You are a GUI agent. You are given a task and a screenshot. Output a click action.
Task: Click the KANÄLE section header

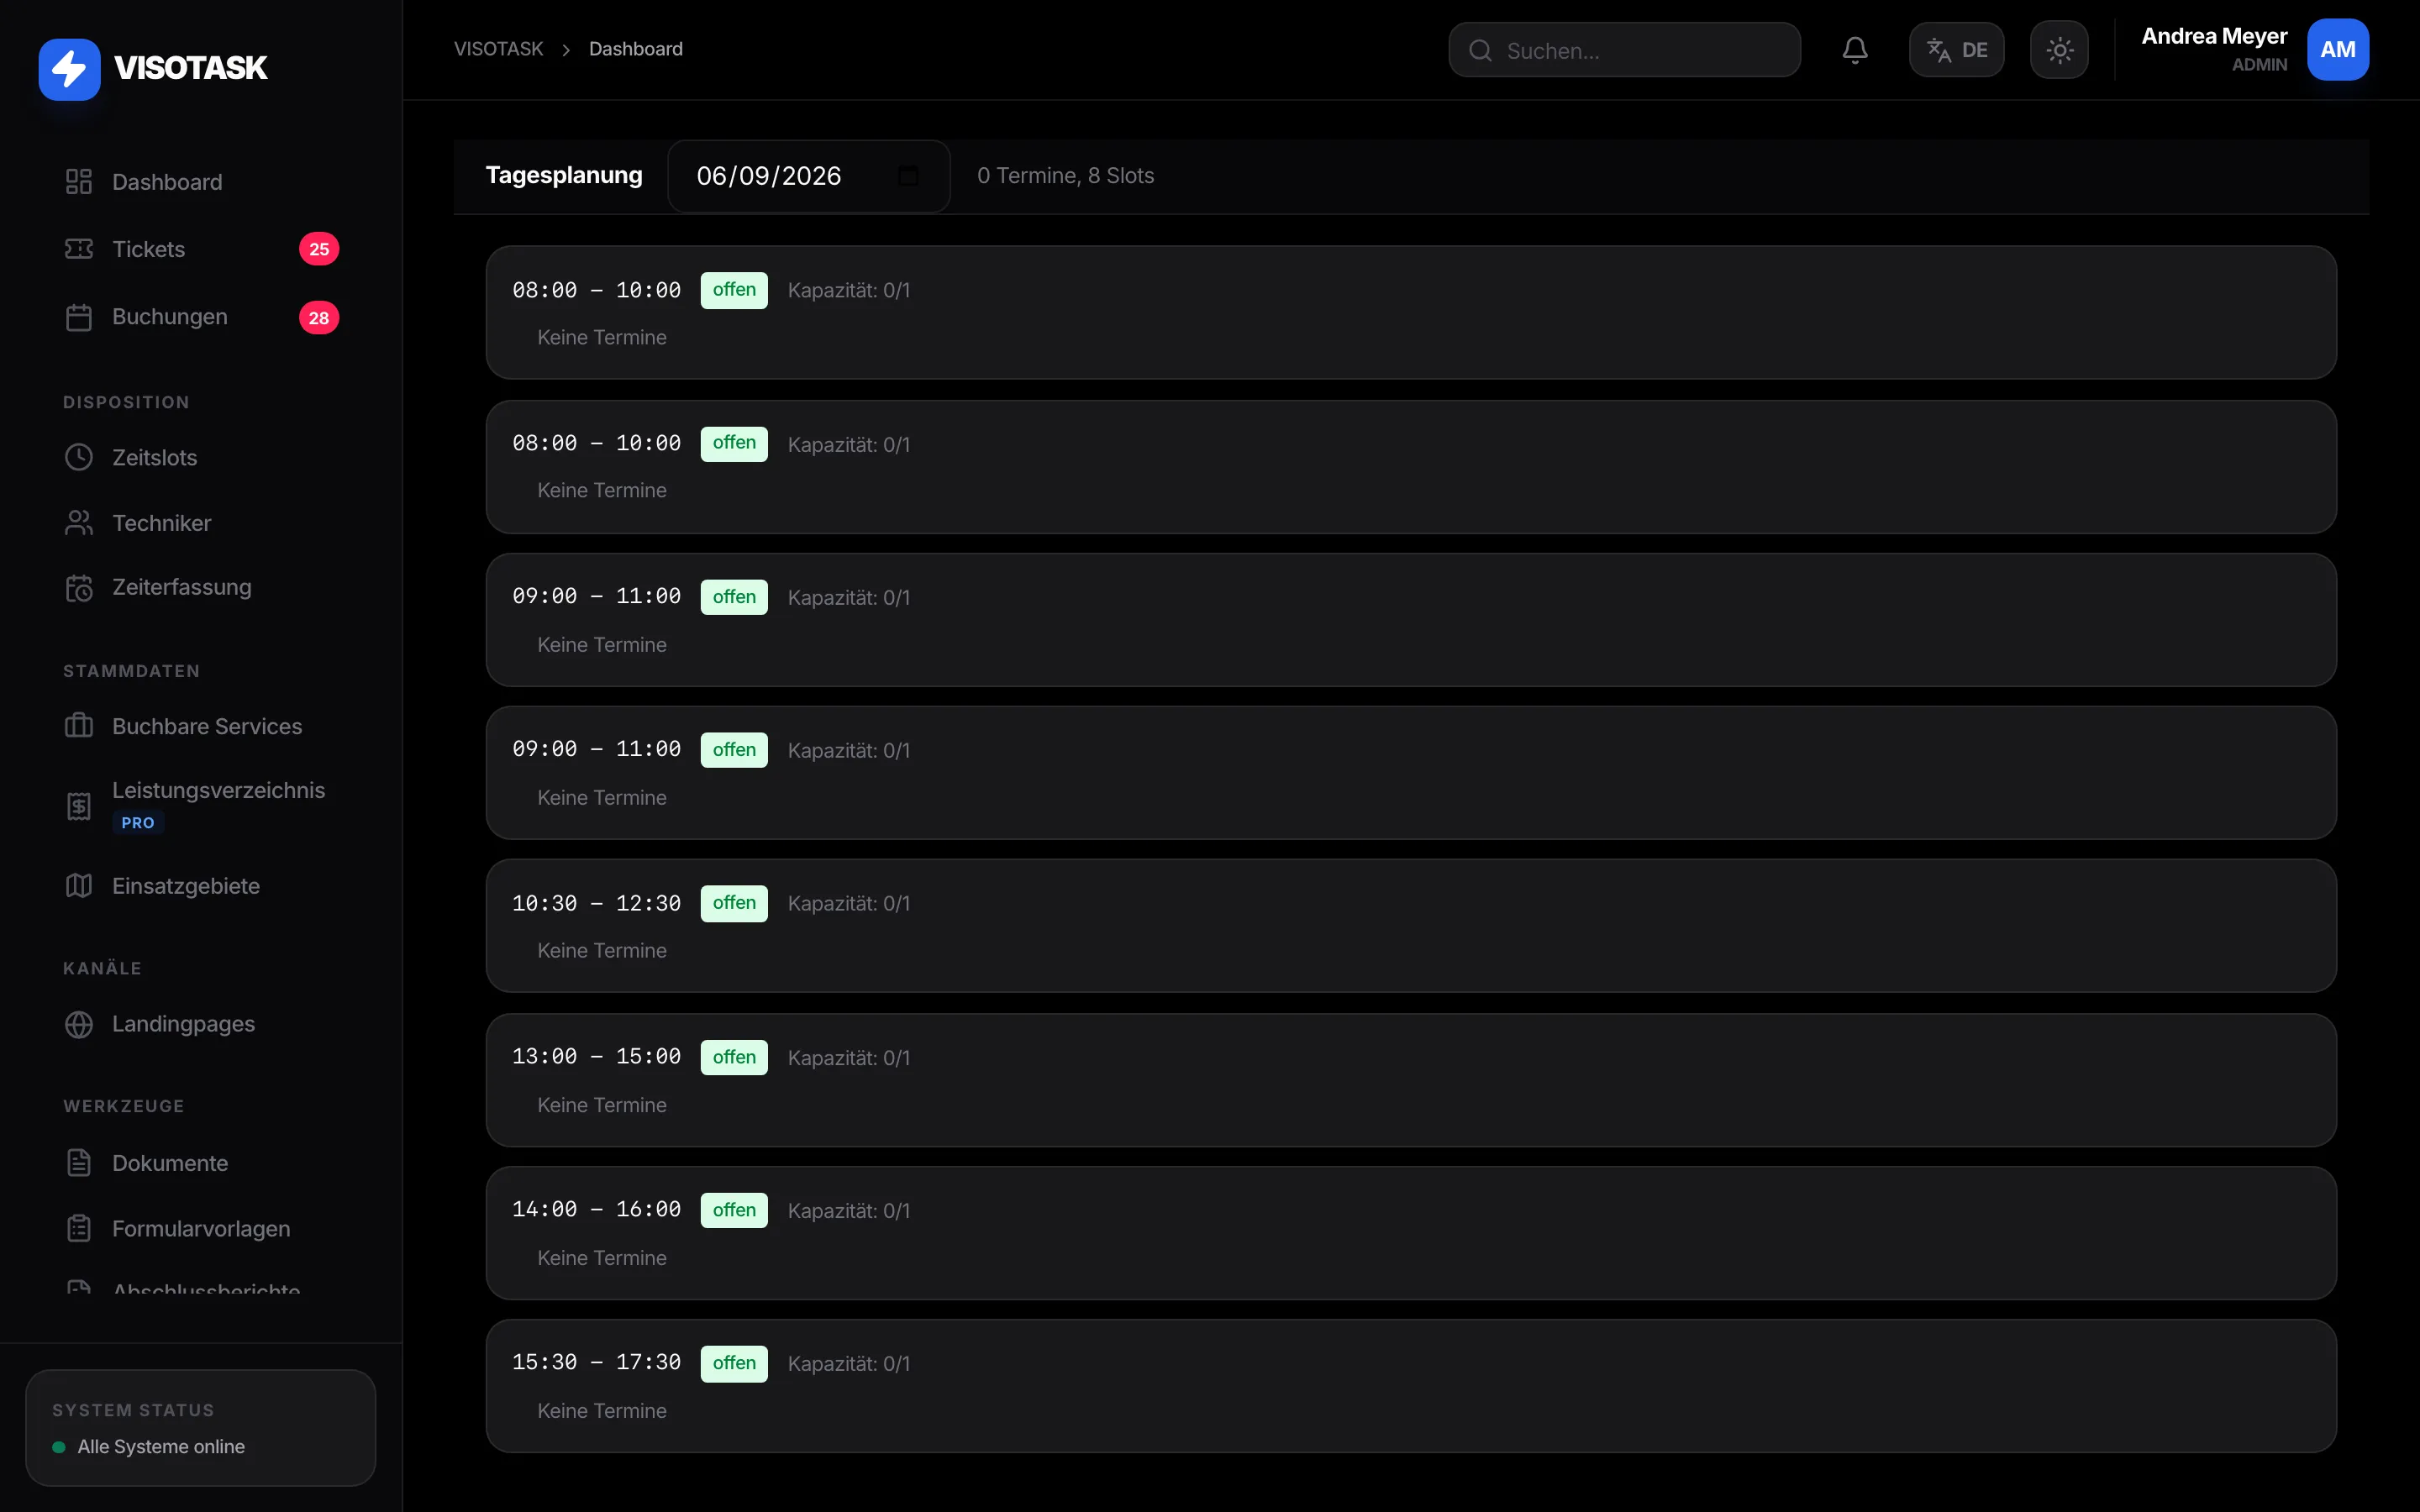pyautogui.click(x=102, y=968)
